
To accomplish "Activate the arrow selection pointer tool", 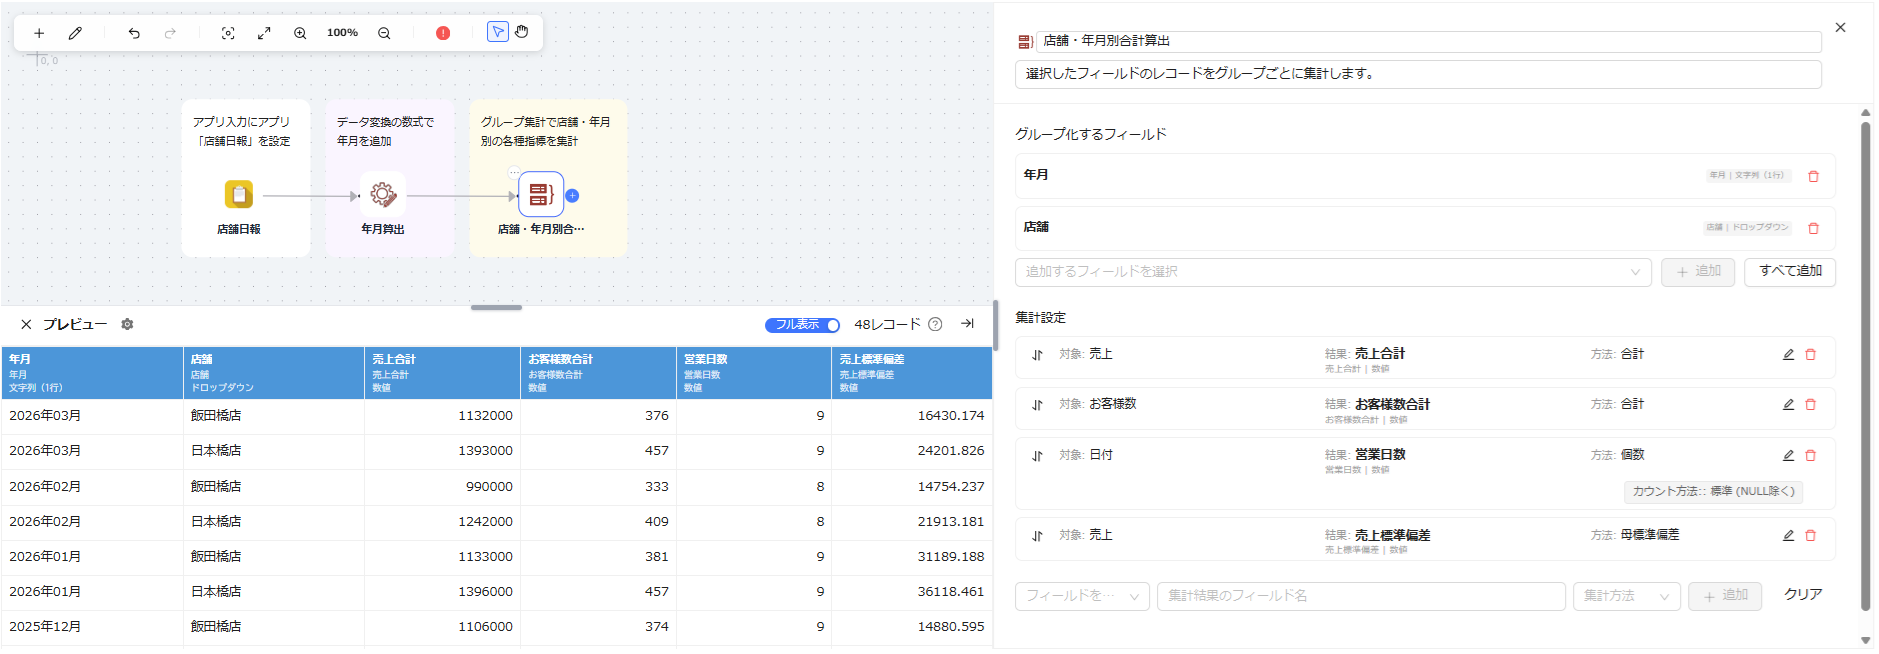I will point(498,32).
